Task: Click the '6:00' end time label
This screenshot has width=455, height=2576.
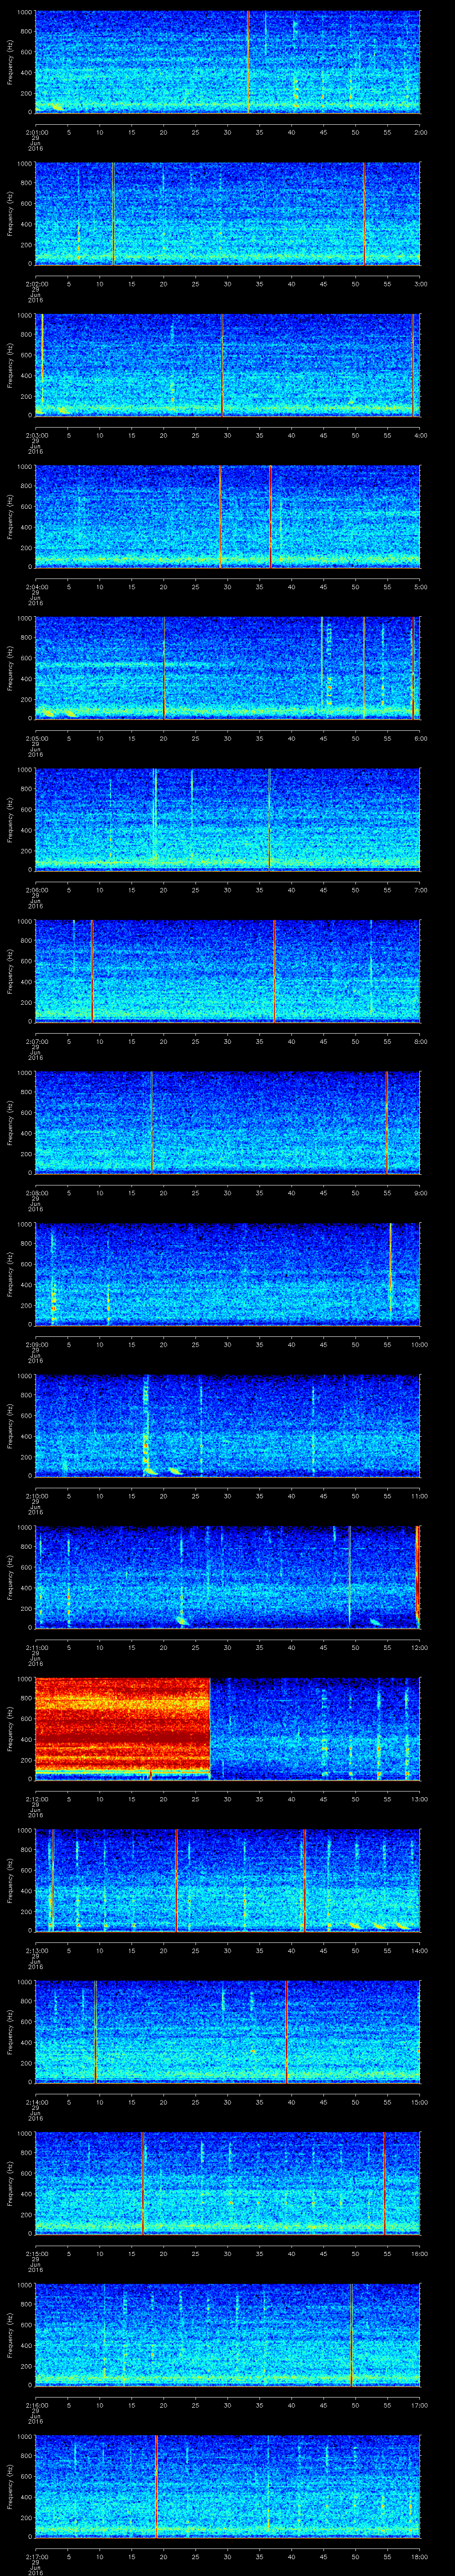Action: pyautogui.click(x=421, y=739)
